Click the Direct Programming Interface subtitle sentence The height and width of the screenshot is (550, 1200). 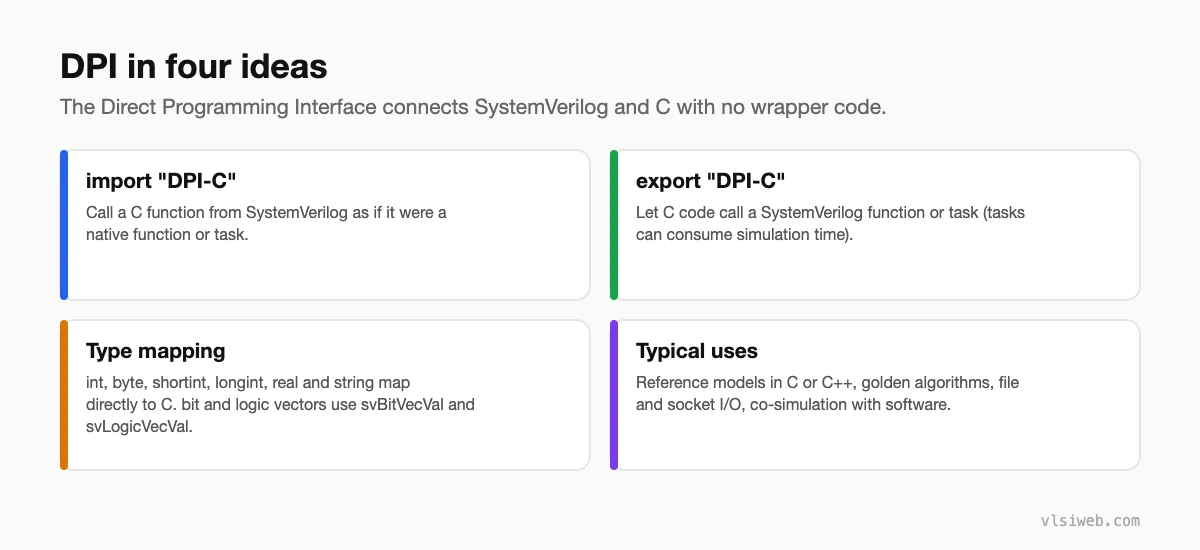473,107
